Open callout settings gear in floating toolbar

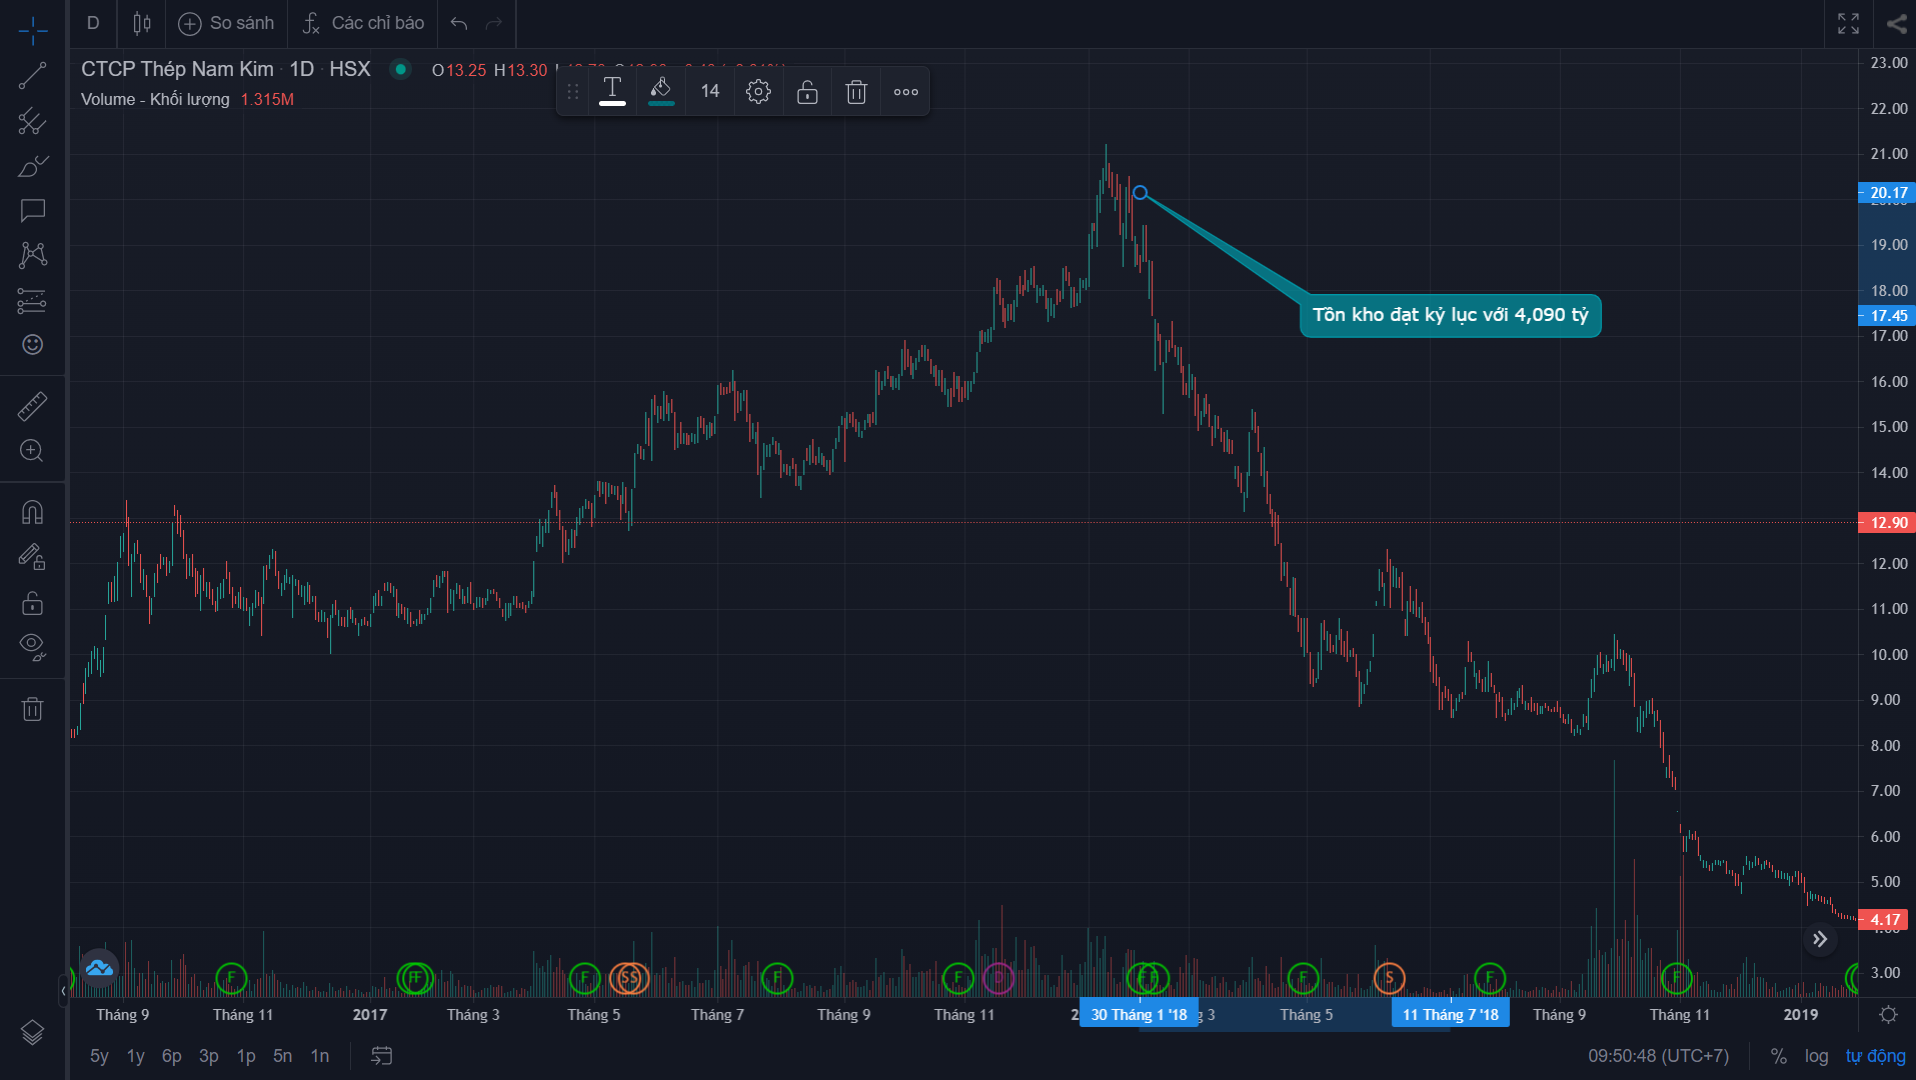[x=758, y=92]
